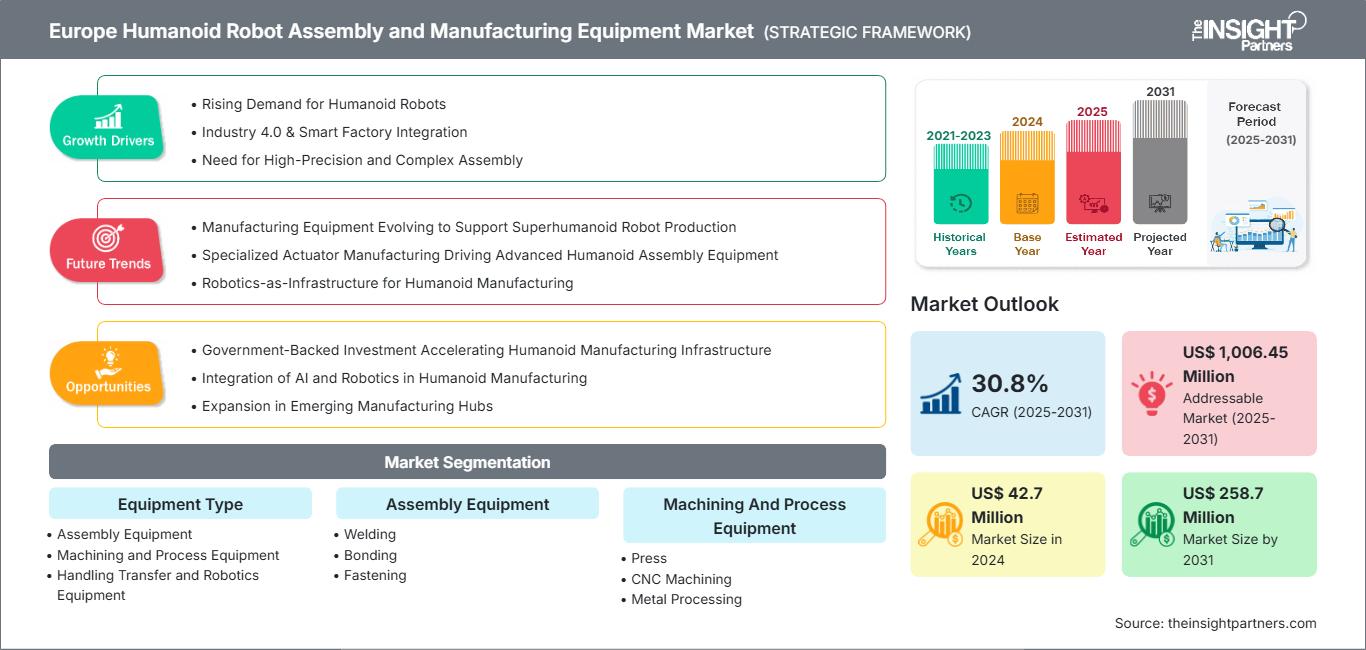
Task: Click the Base Year calendar icon
Action: 1027,203
